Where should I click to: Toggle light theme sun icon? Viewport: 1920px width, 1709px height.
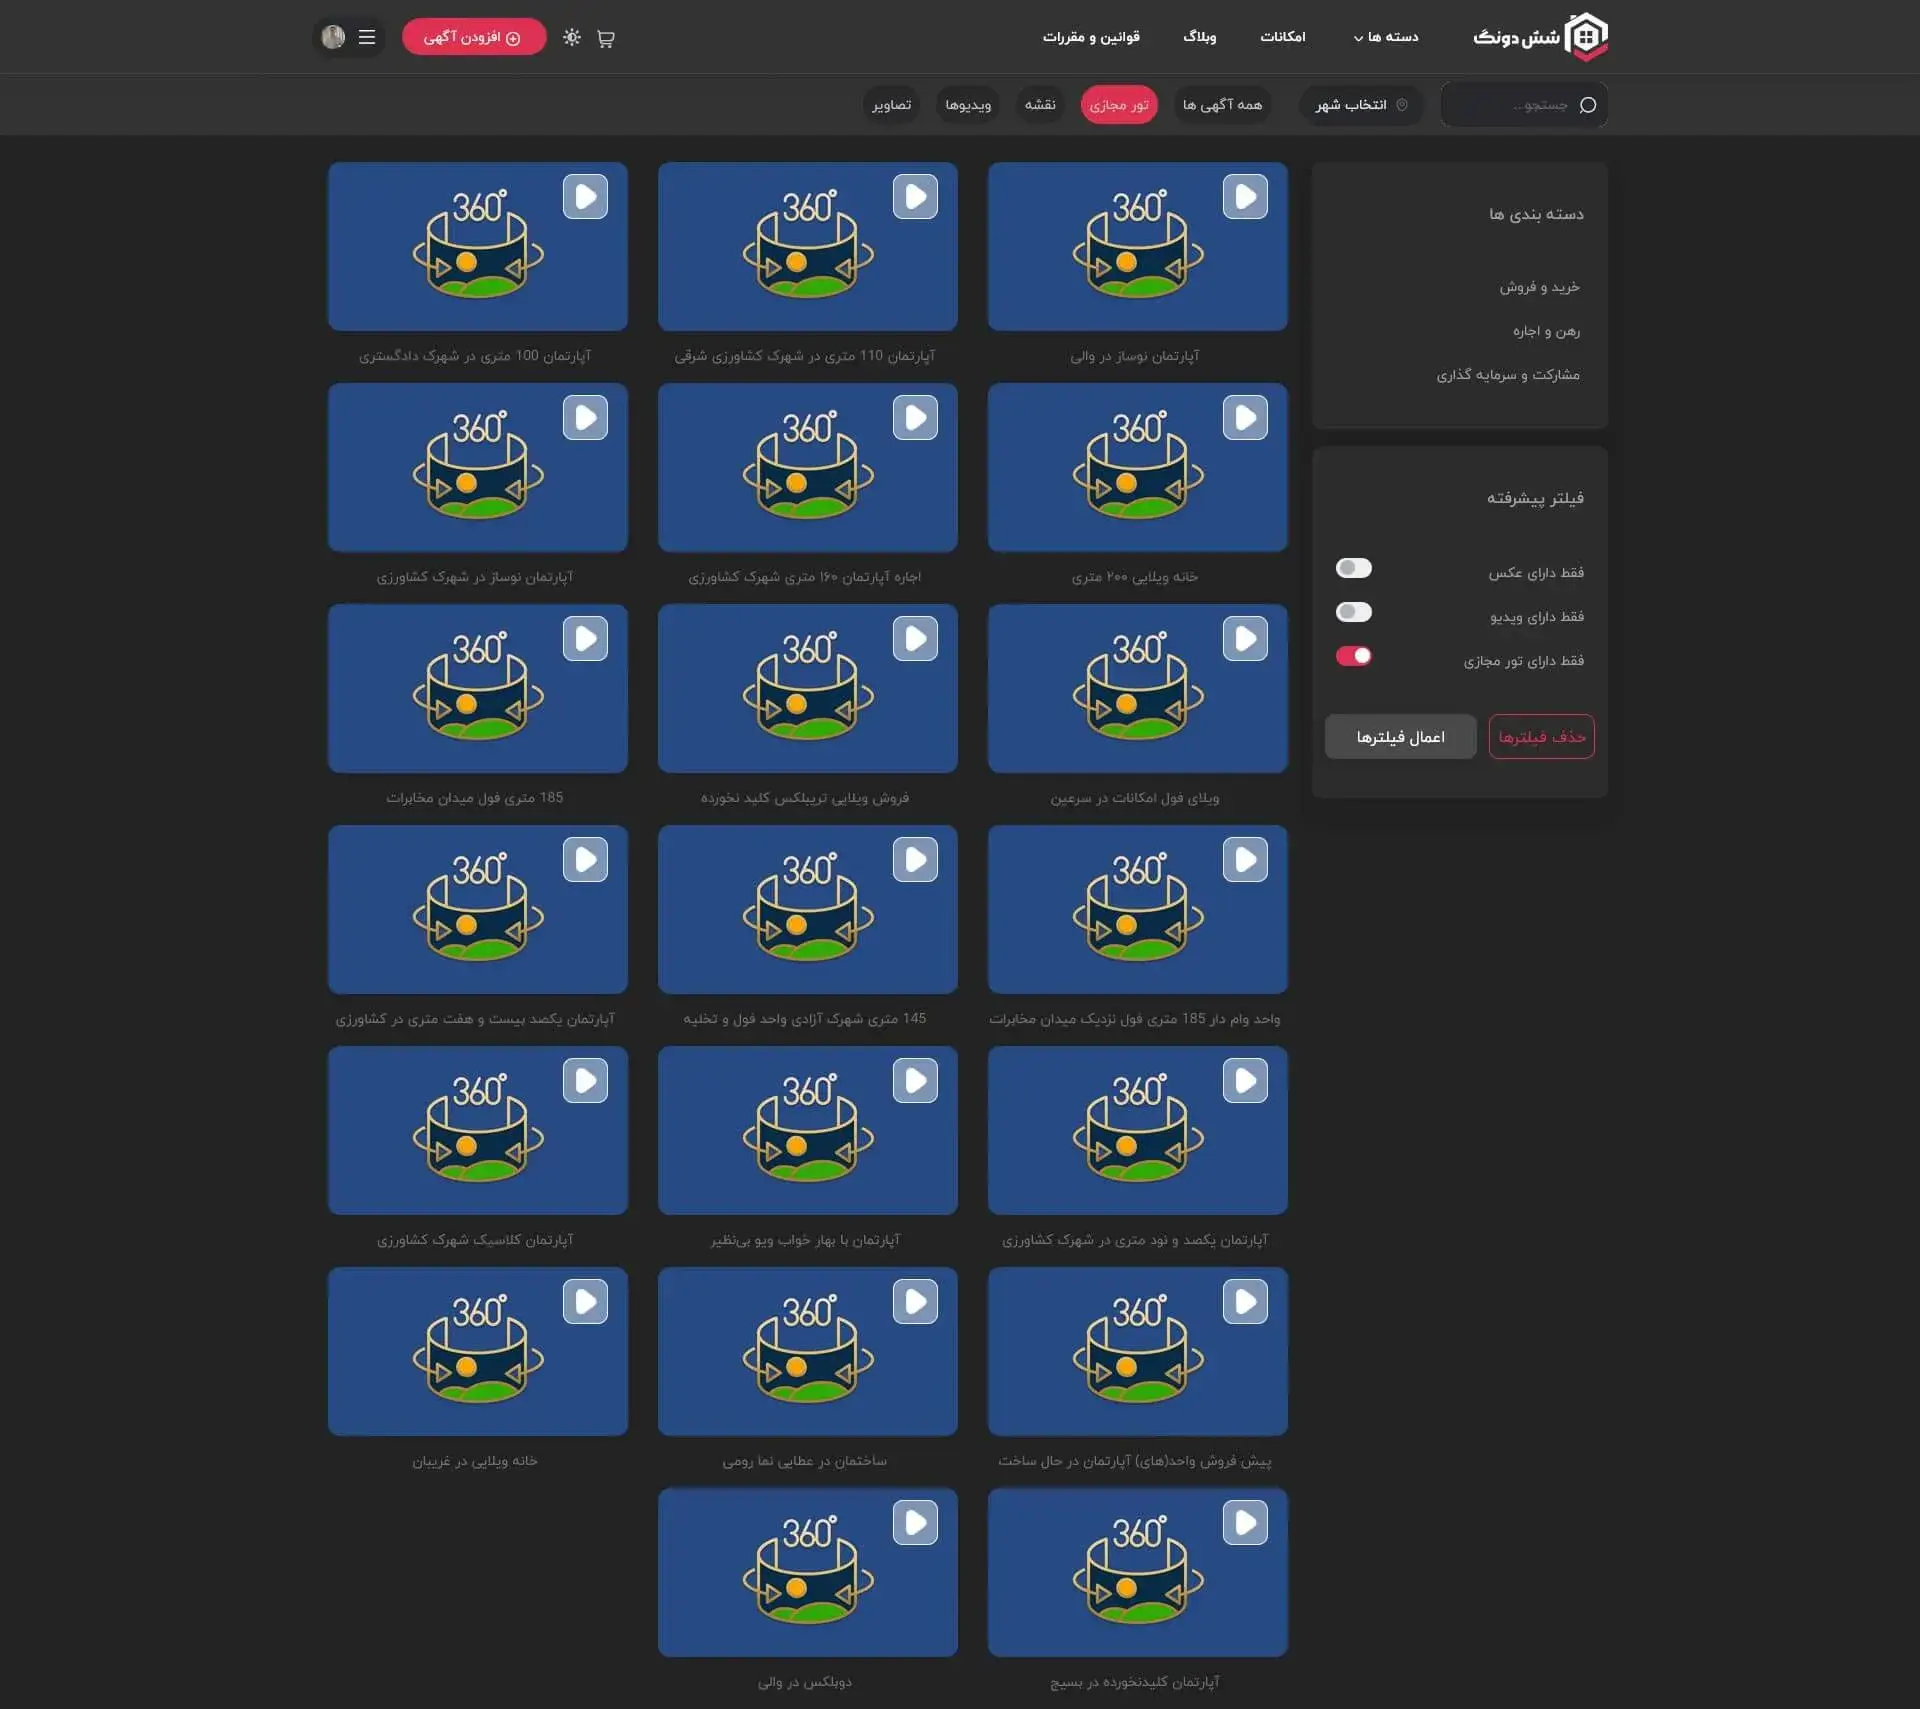571,37
